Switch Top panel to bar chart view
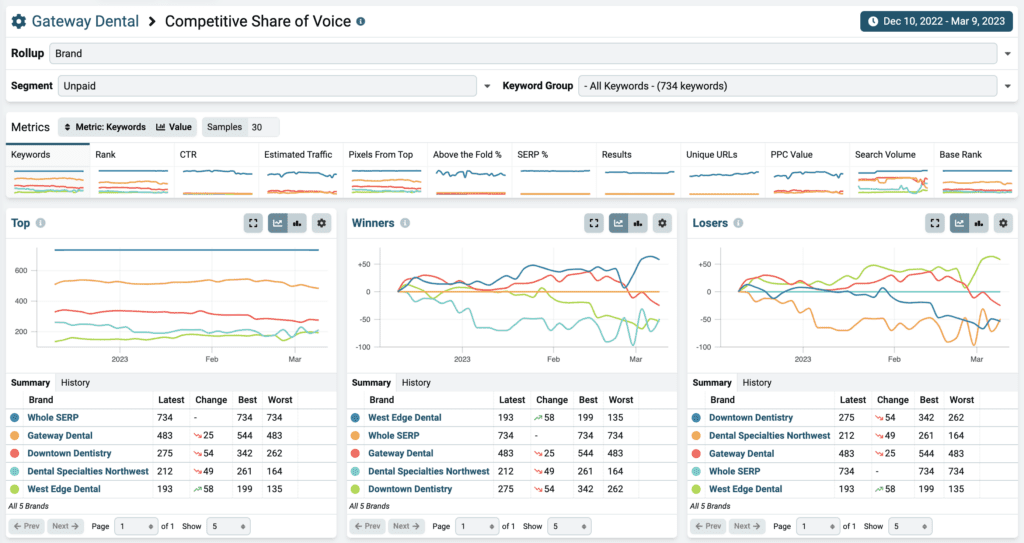1024x543 pixels. click(297, 223)
